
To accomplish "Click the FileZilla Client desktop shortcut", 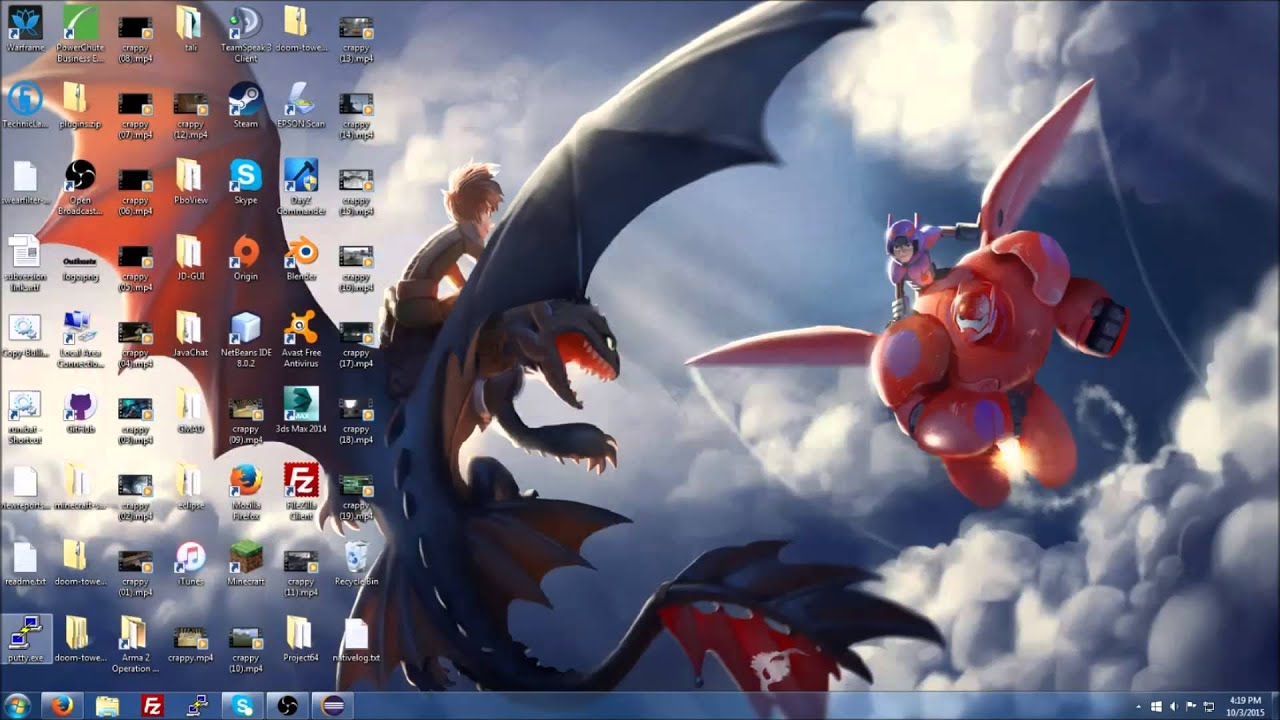I will click(301, 492).
